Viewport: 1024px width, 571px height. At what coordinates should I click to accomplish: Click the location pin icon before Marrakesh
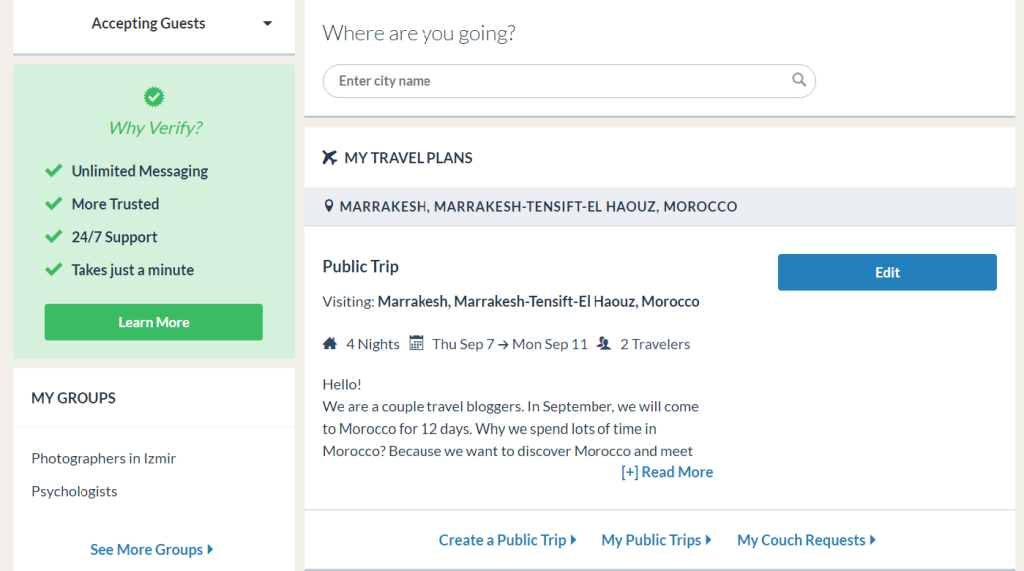tap(329, 207)
